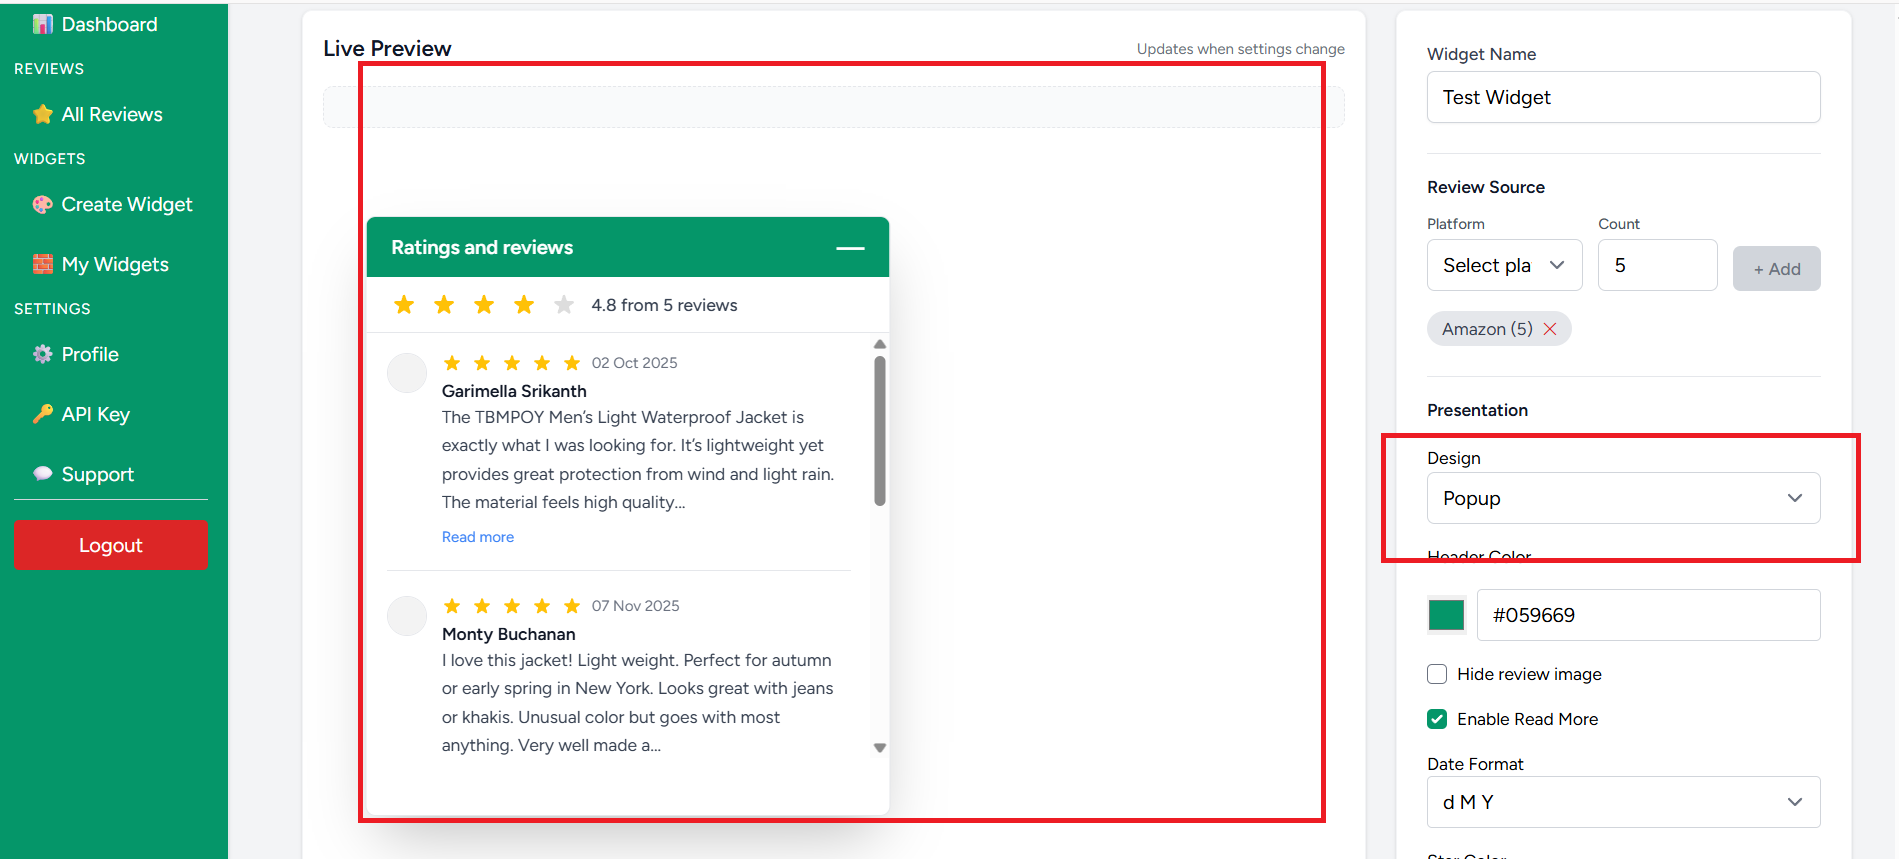
Task: Minimize the Ratings and reviews popup
Action: pos(850,248)
